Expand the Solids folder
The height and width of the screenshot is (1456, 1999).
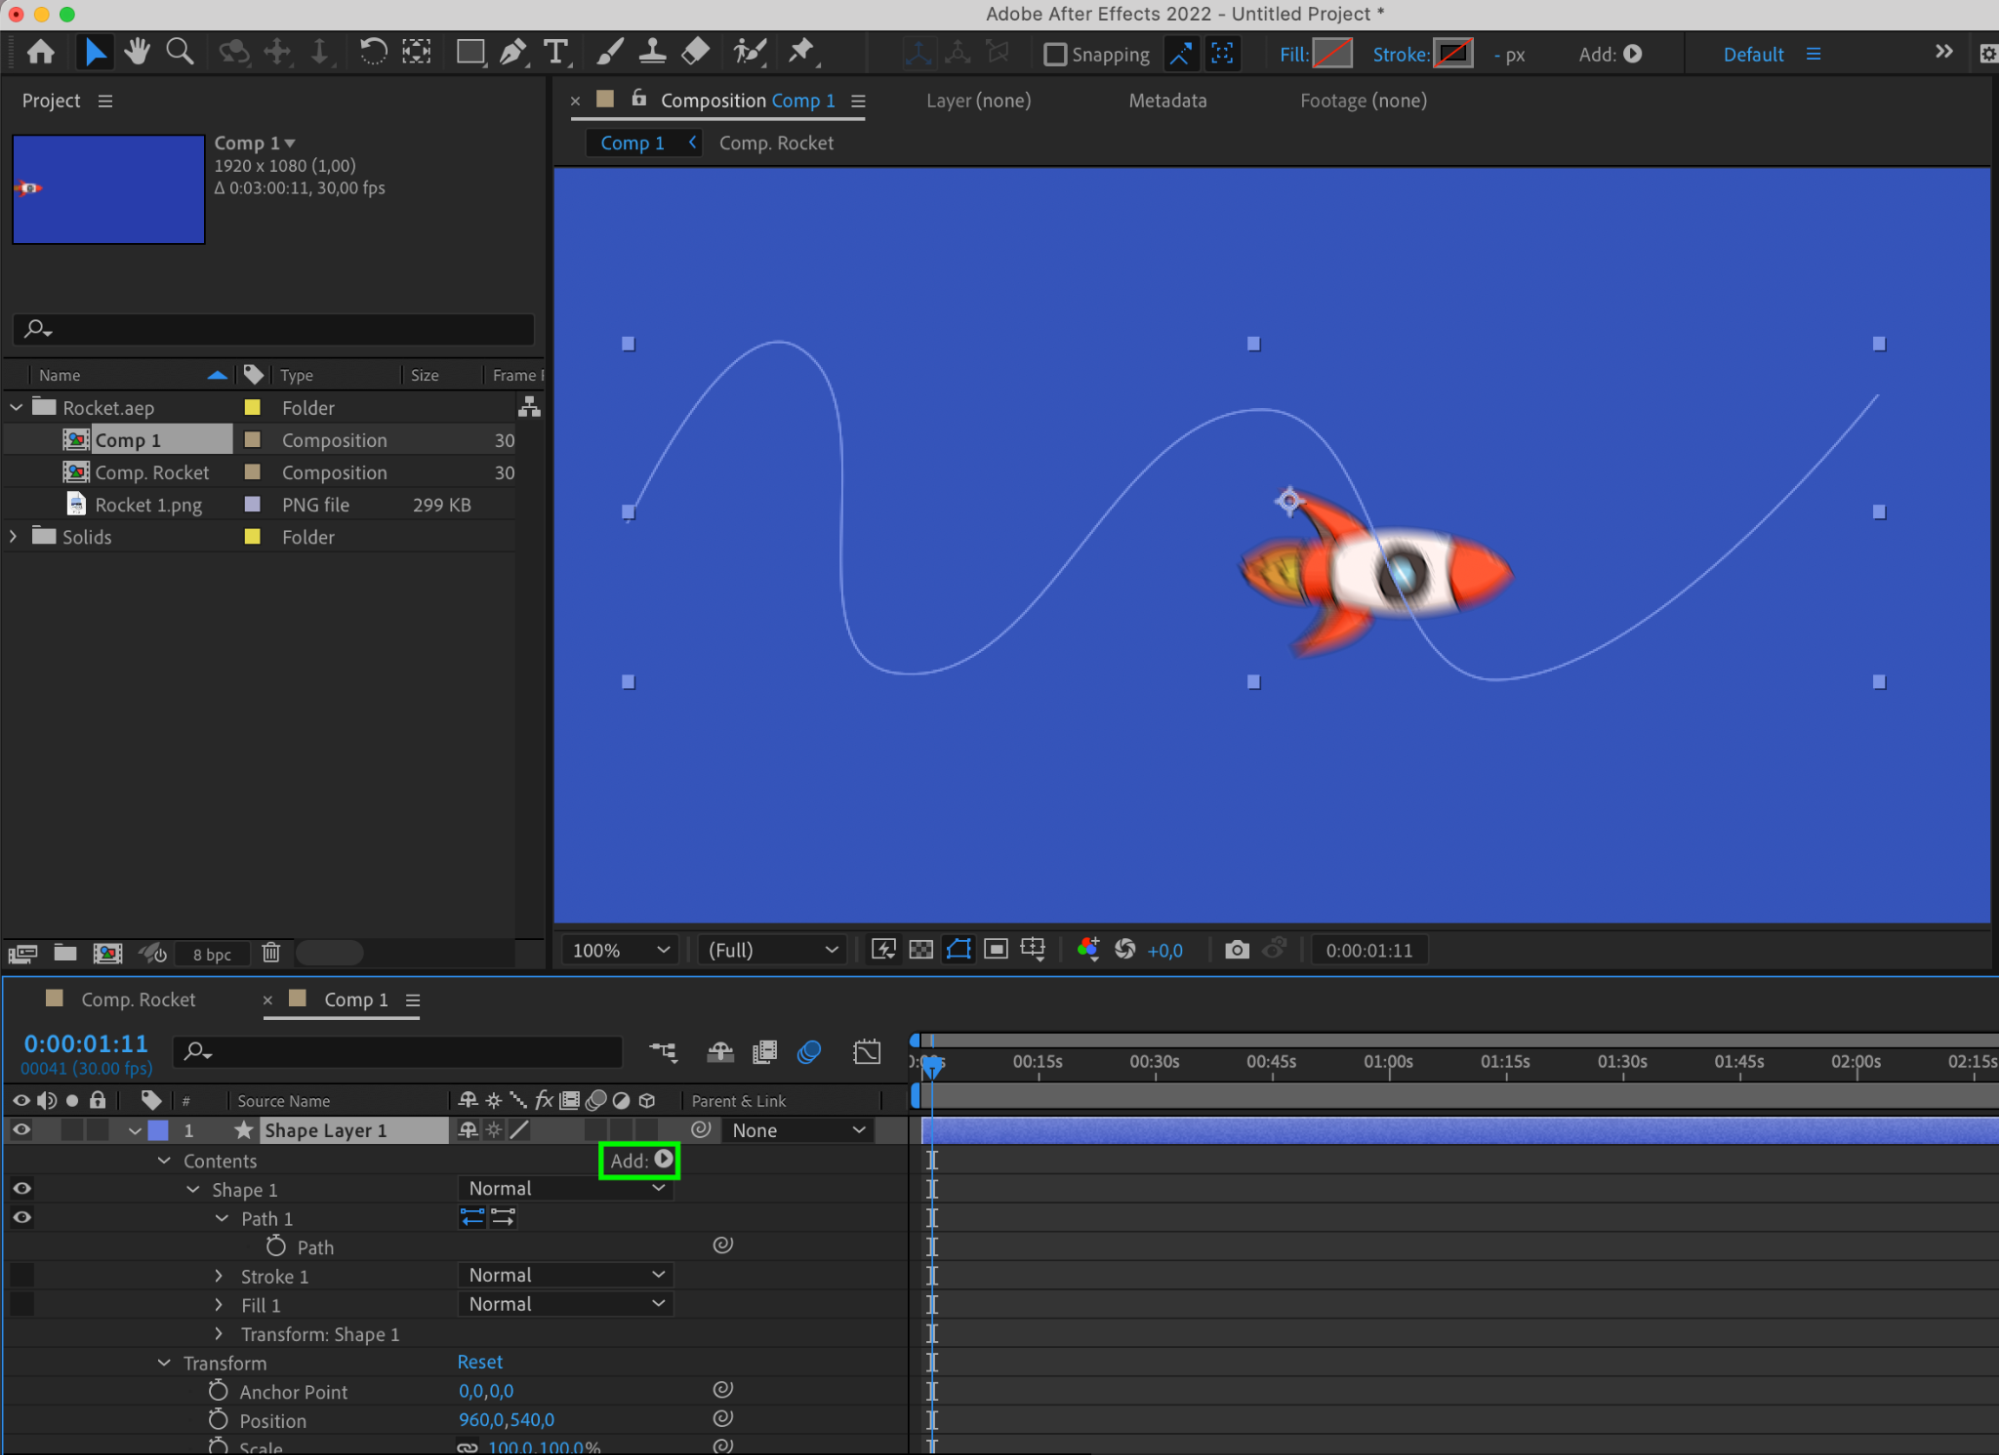pyautogui.click(x=14, y=537)
